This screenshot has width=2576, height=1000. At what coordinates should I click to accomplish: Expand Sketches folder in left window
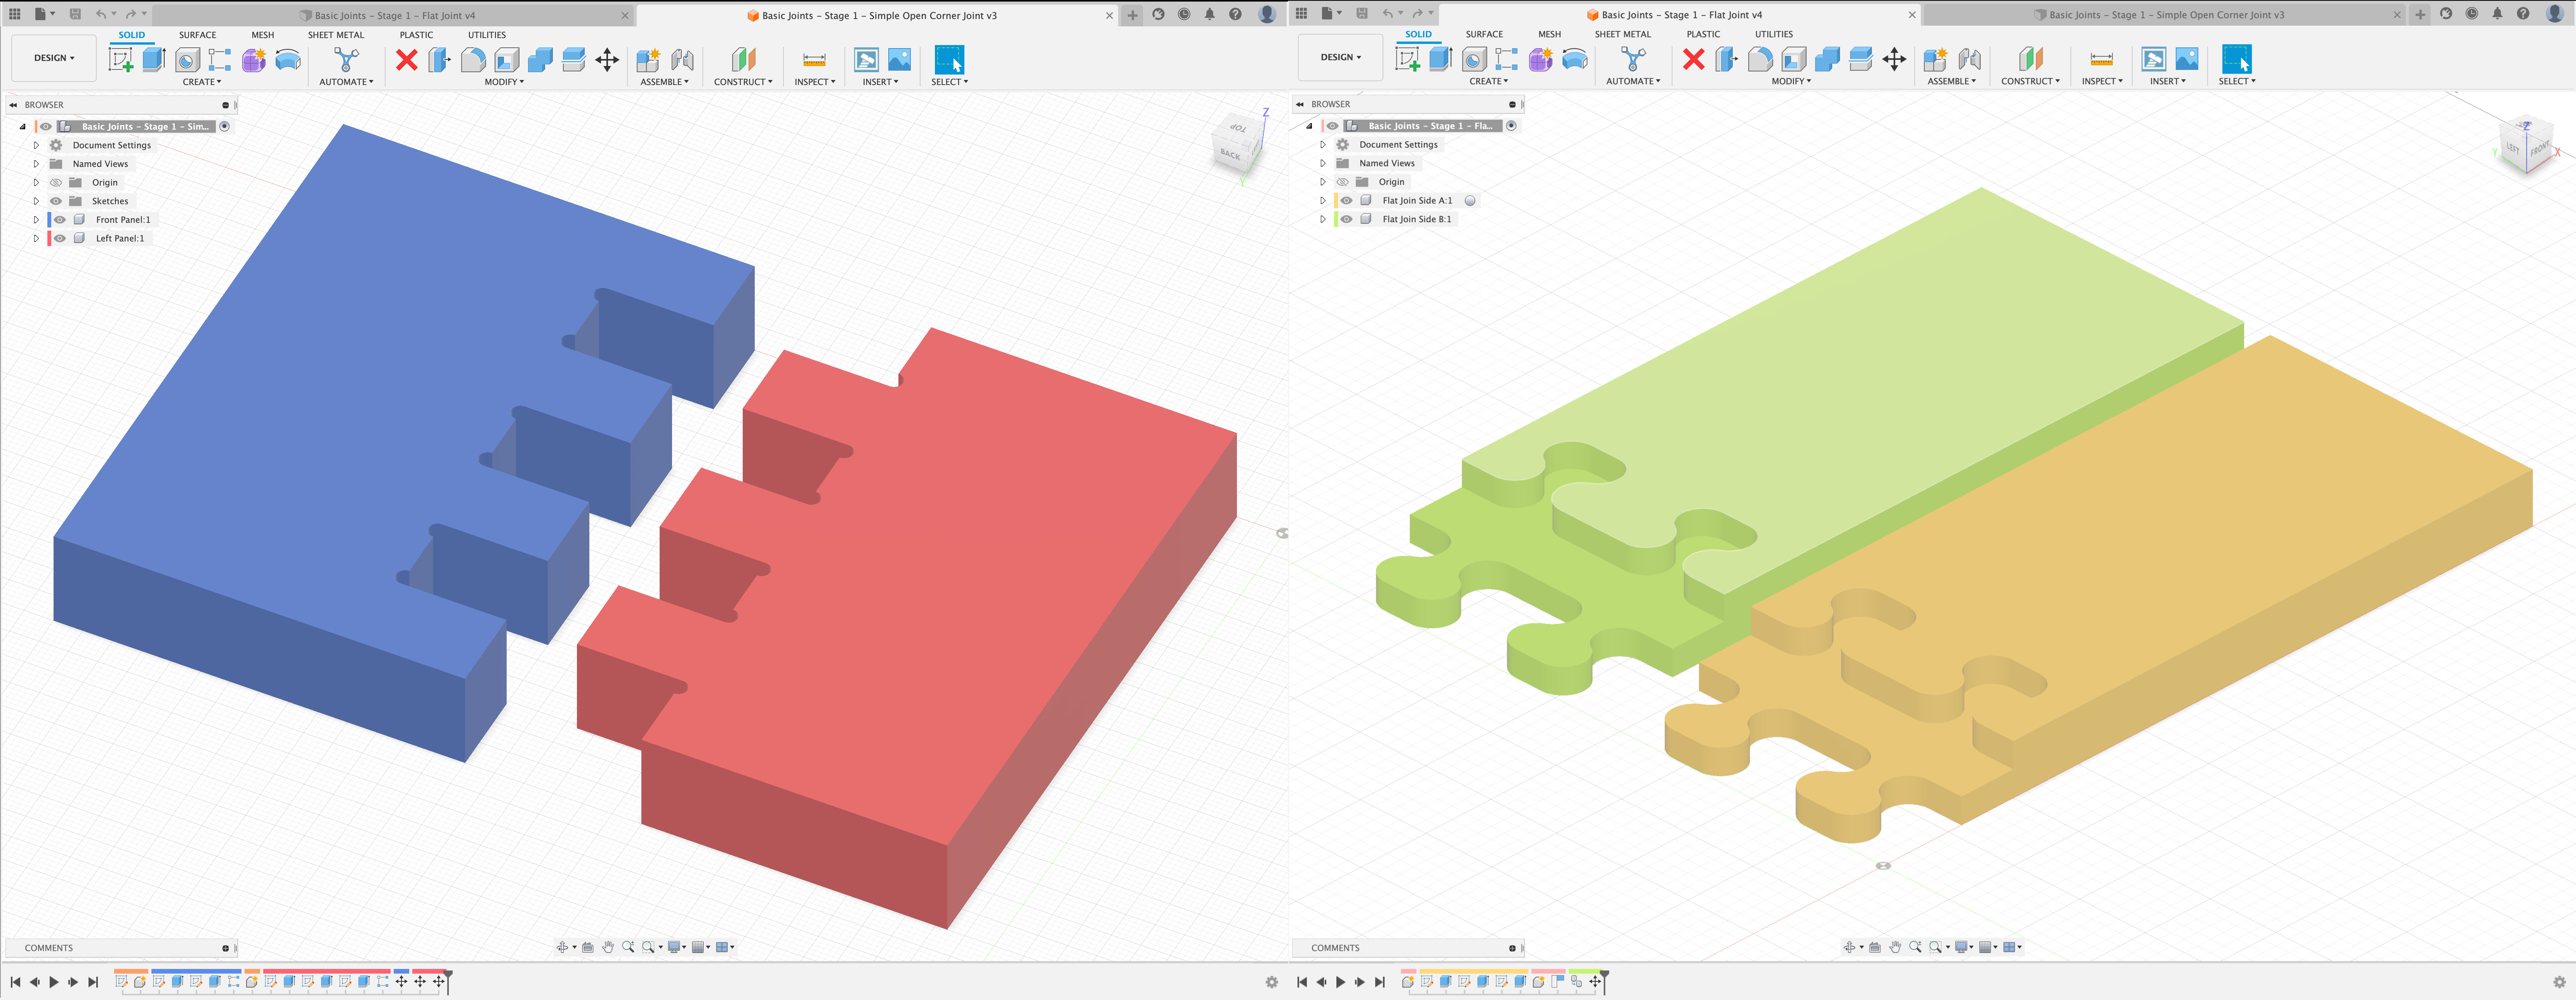[36, 201]
